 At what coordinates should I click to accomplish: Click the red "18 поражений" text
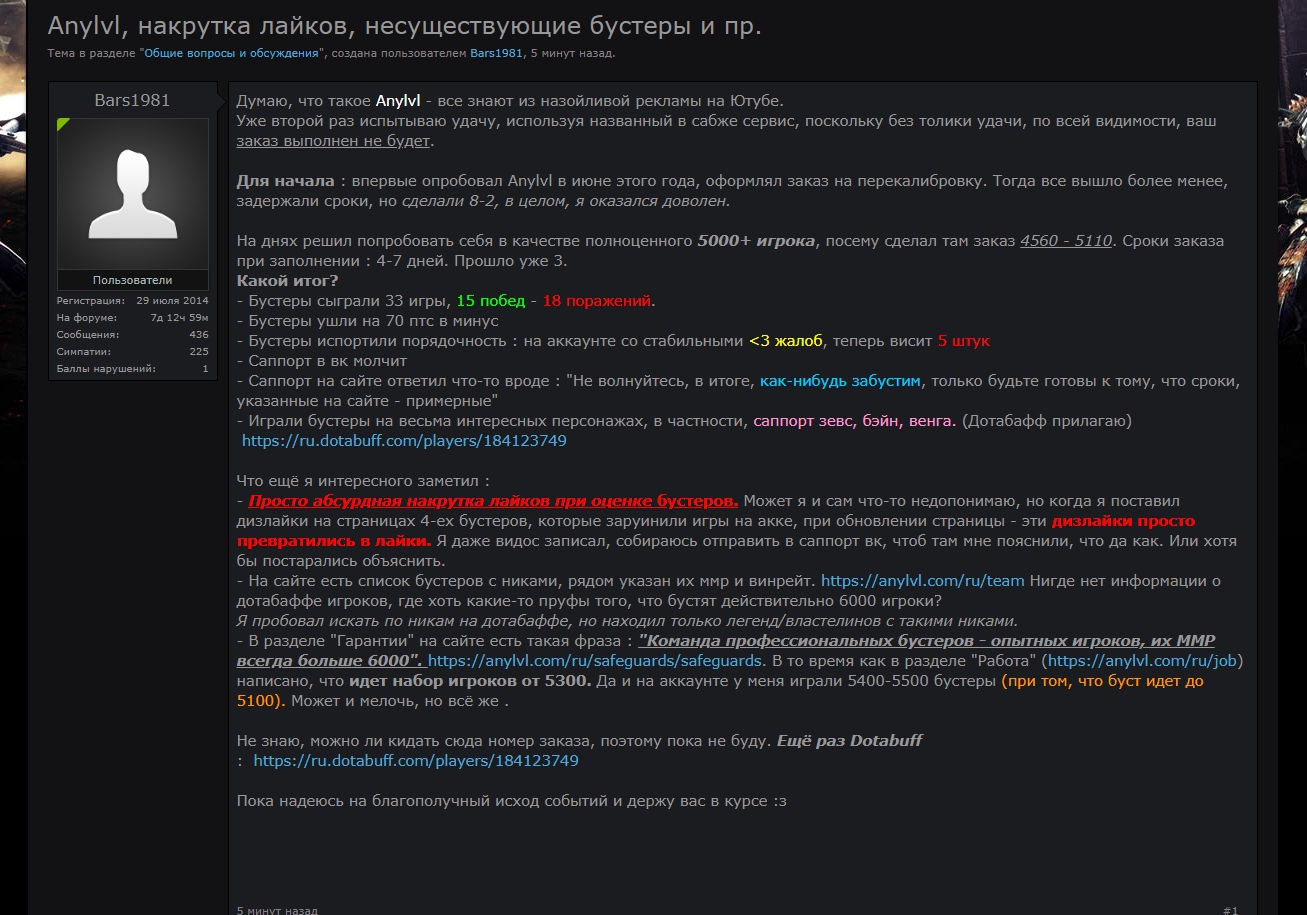pyautogui.click(x=597, y=300)
